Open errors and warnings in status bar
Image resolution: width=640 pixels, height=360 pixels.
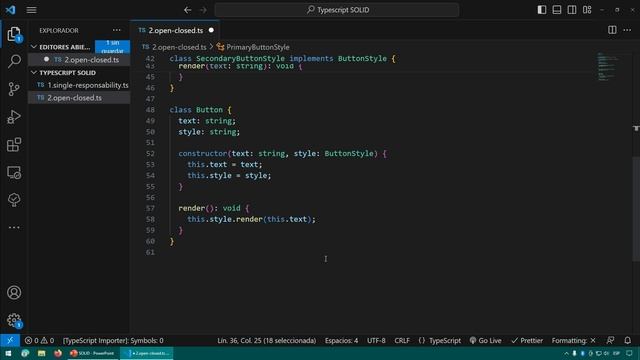click(x=39, y=340)
